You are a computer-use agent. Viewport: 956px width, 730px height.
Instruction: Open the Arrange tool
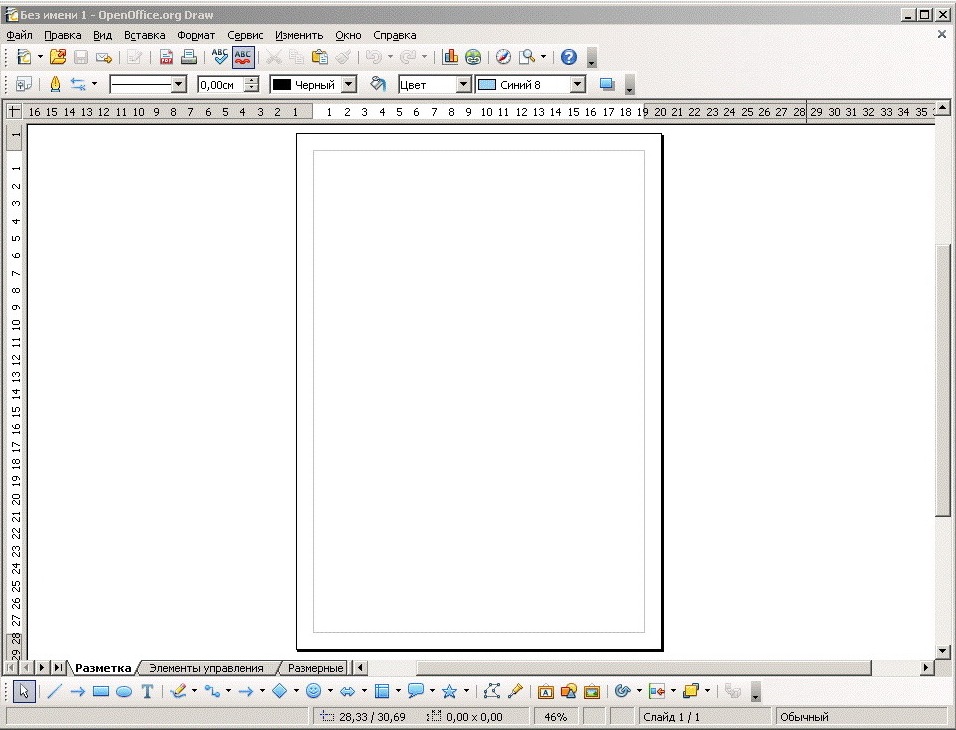point(691,691)
